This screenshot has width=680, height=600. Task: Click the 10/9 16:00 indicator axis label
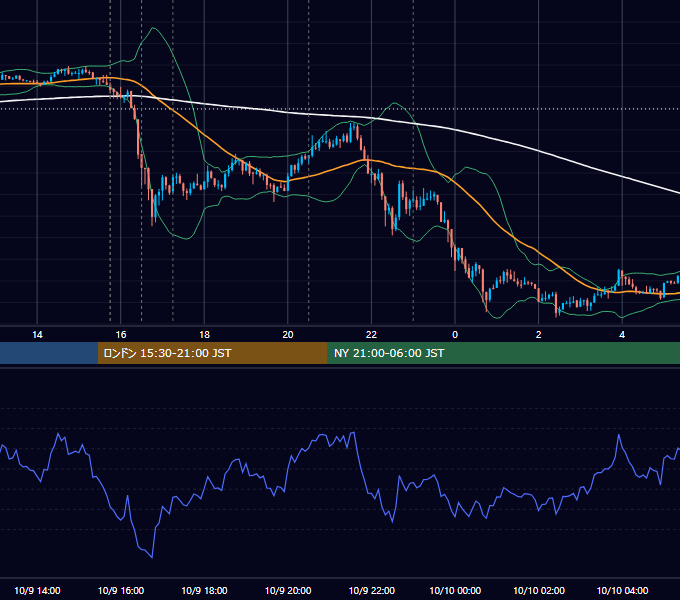(121, 590)
